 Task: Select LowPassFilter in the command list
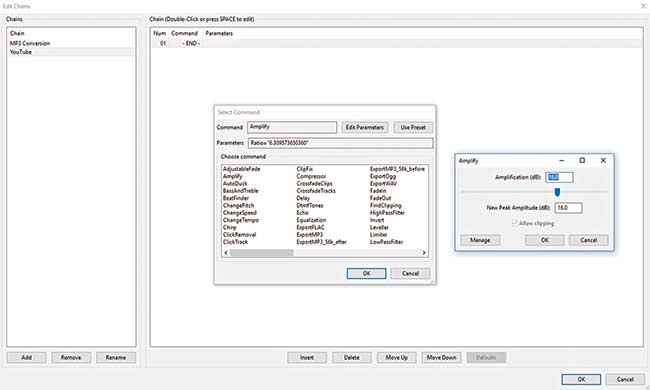[x=386, y=242]
